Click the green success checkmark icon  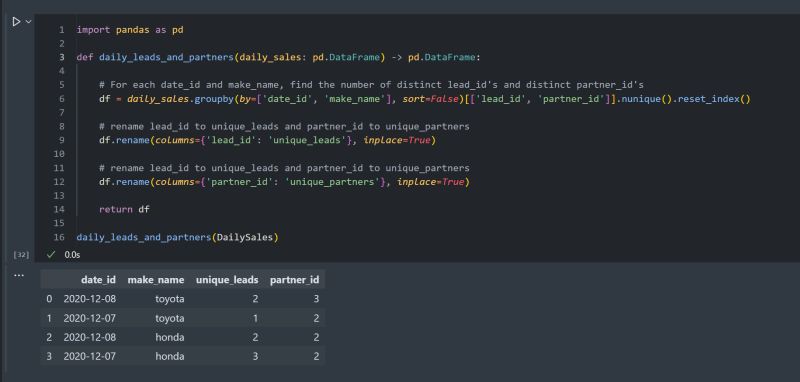[50, 254]
